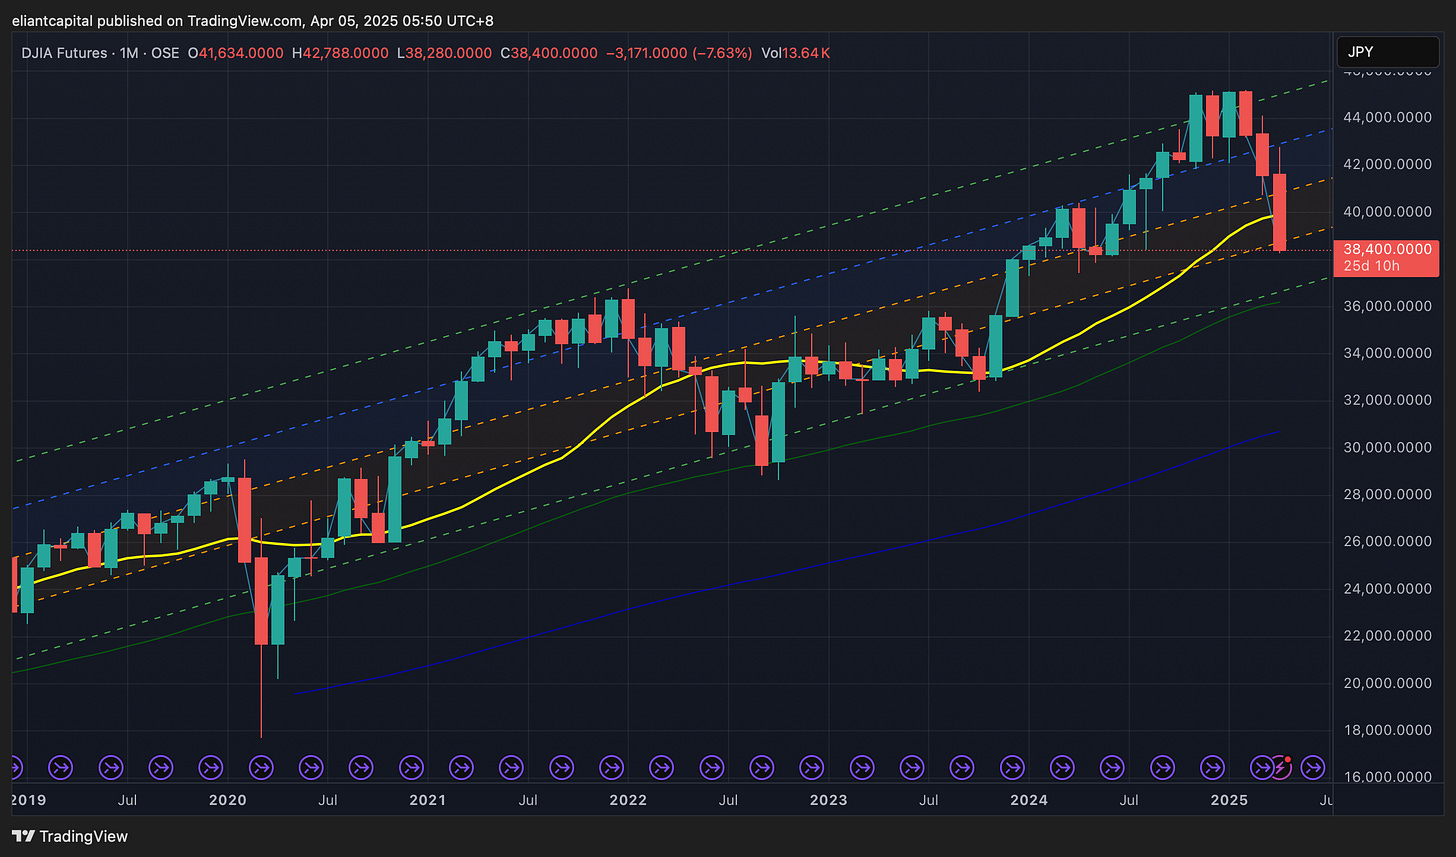The image size is (1456, 857).
Task: Click the rollover marker for March 2022
Action: 661,768
